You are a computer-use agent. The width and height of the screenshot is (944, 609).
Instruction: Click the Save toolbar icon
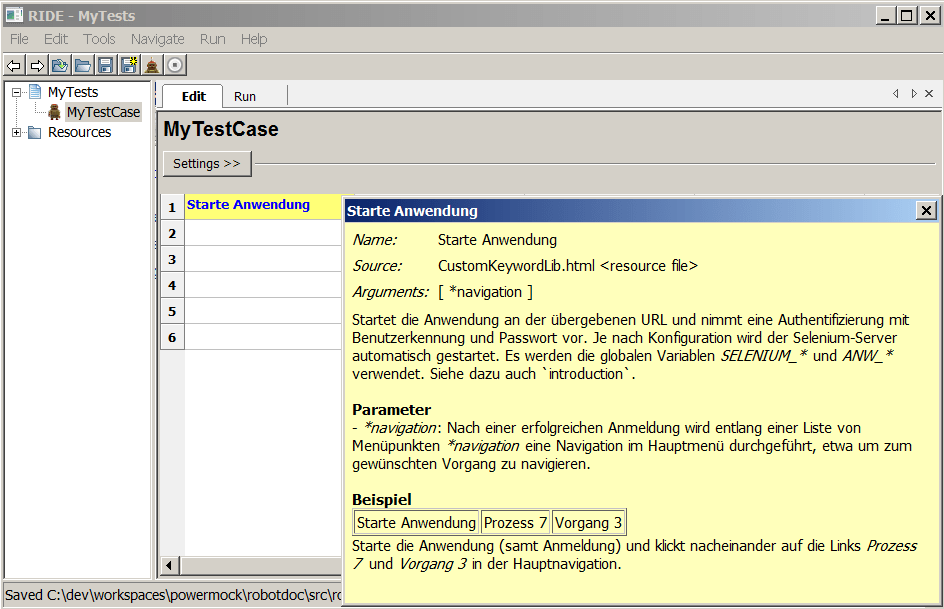[x=105, y=66]
